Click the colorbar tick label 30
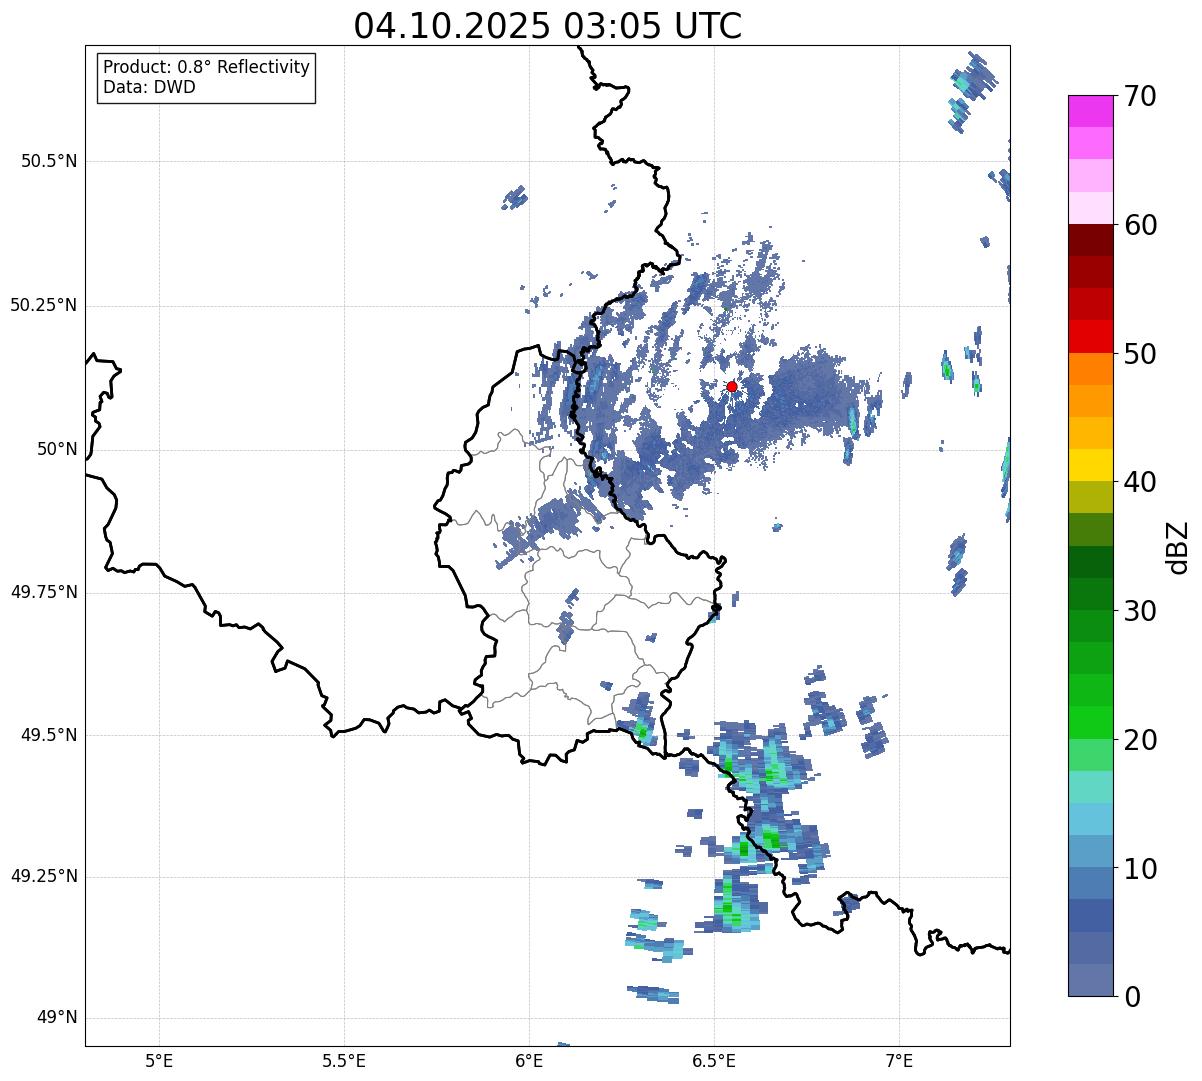Image resolution: width=1202 pixels, height=1081 pixels. [x=1141, y=611]
